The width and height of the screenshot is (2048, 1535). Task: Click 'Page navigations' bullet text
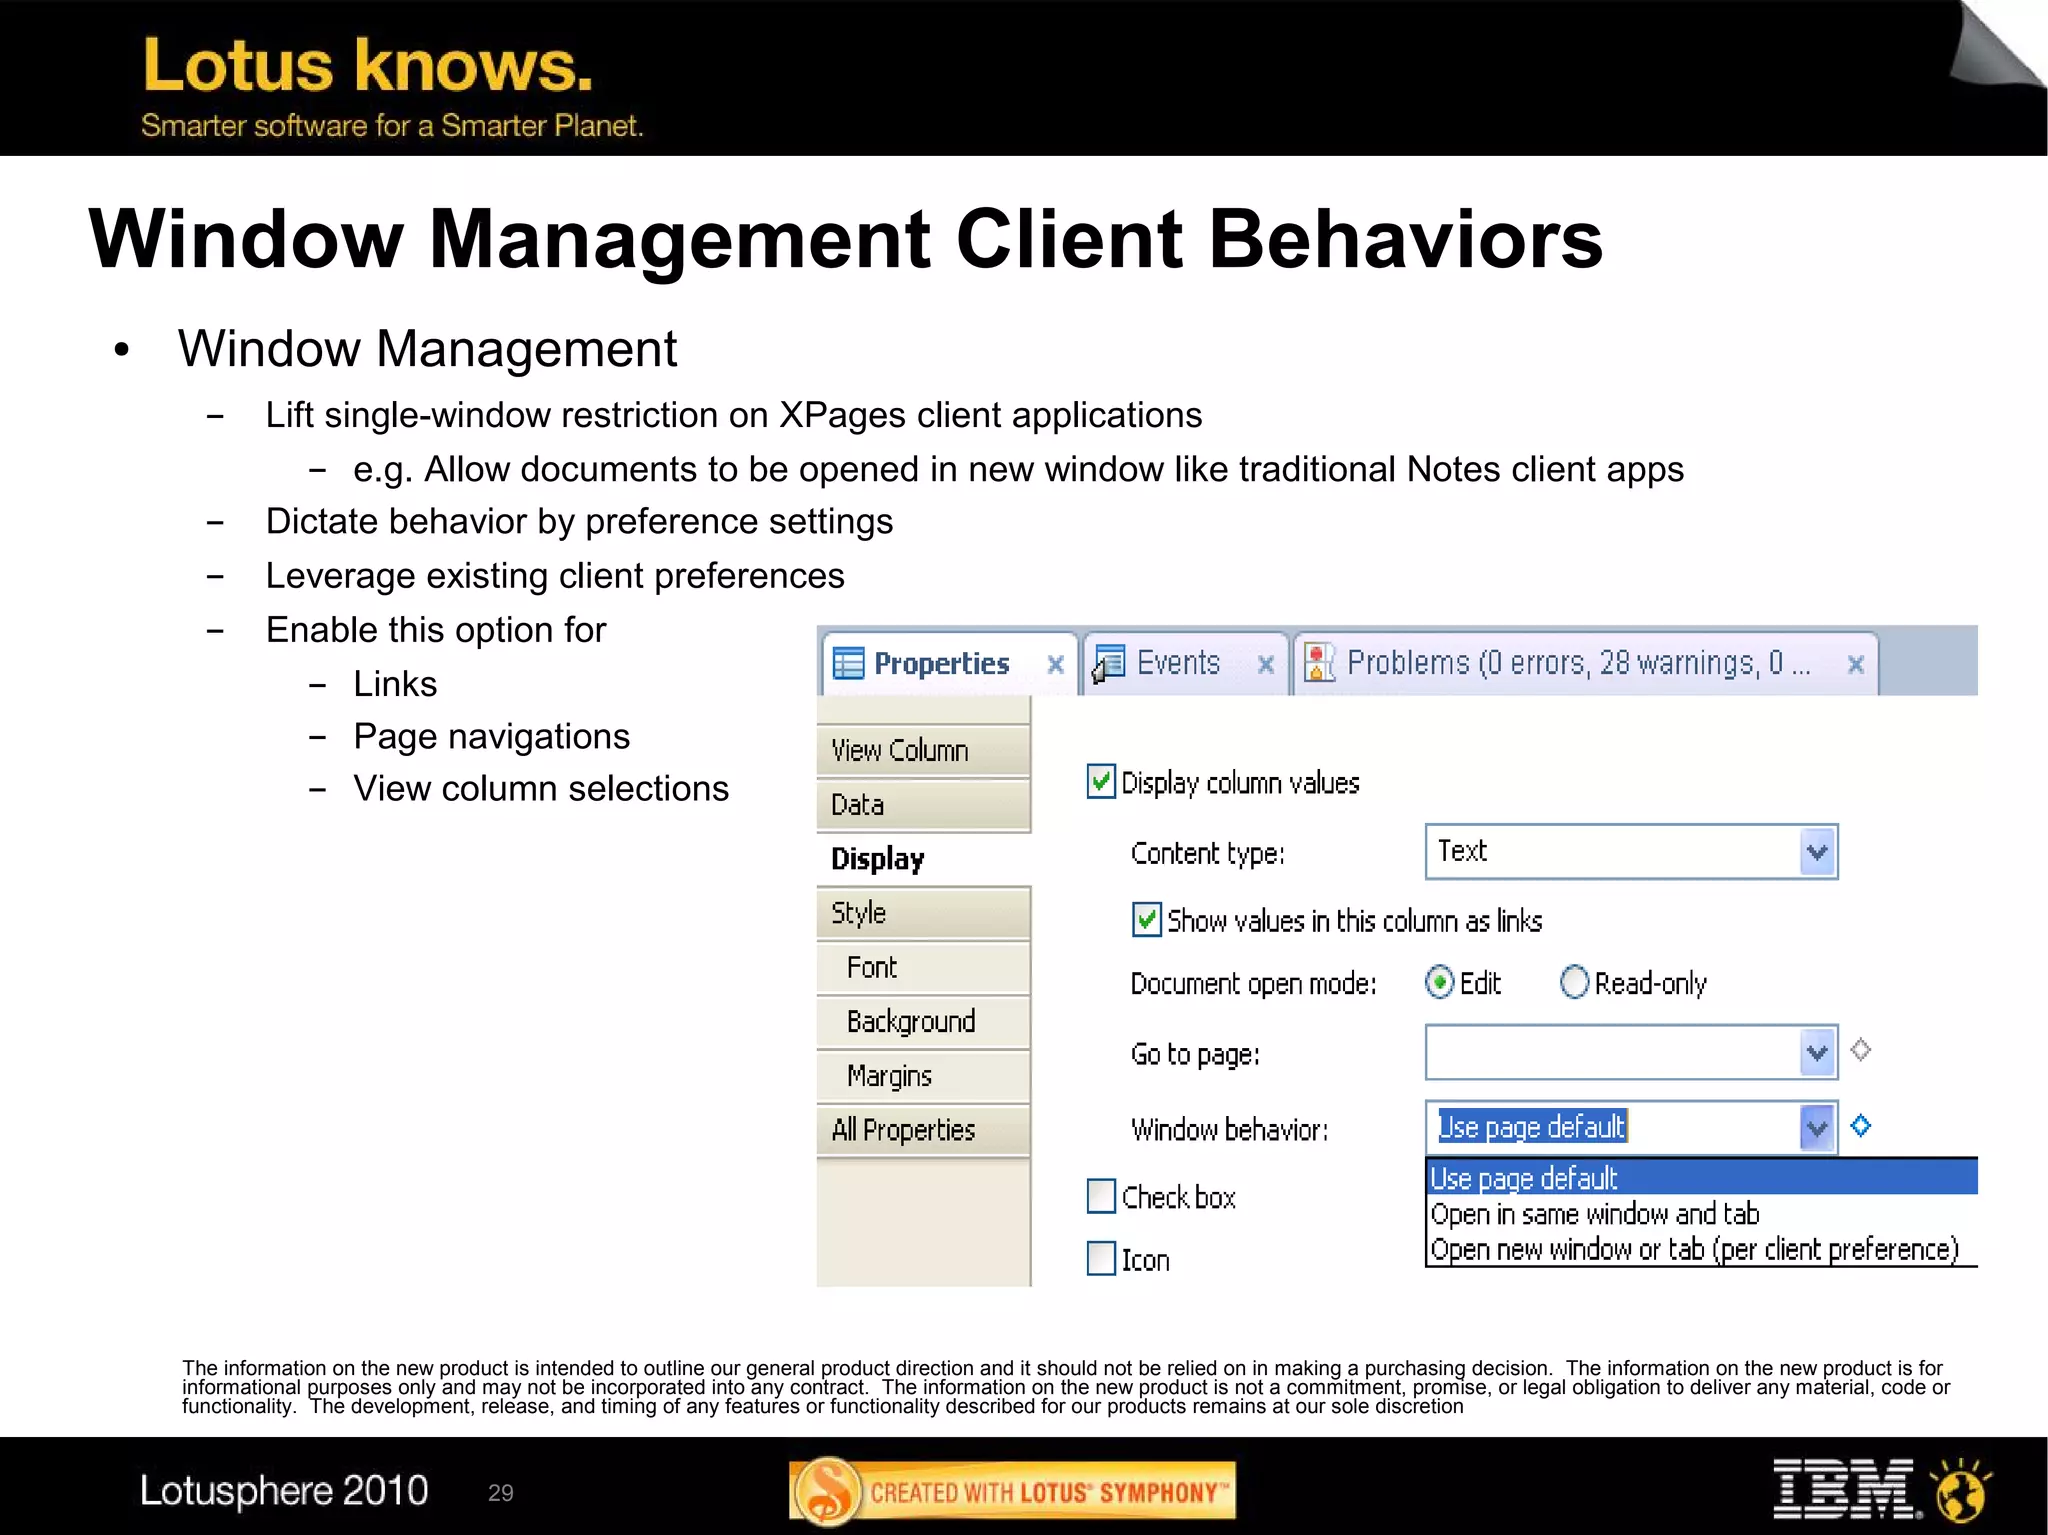pyautogui.click(x=491, y=737)
